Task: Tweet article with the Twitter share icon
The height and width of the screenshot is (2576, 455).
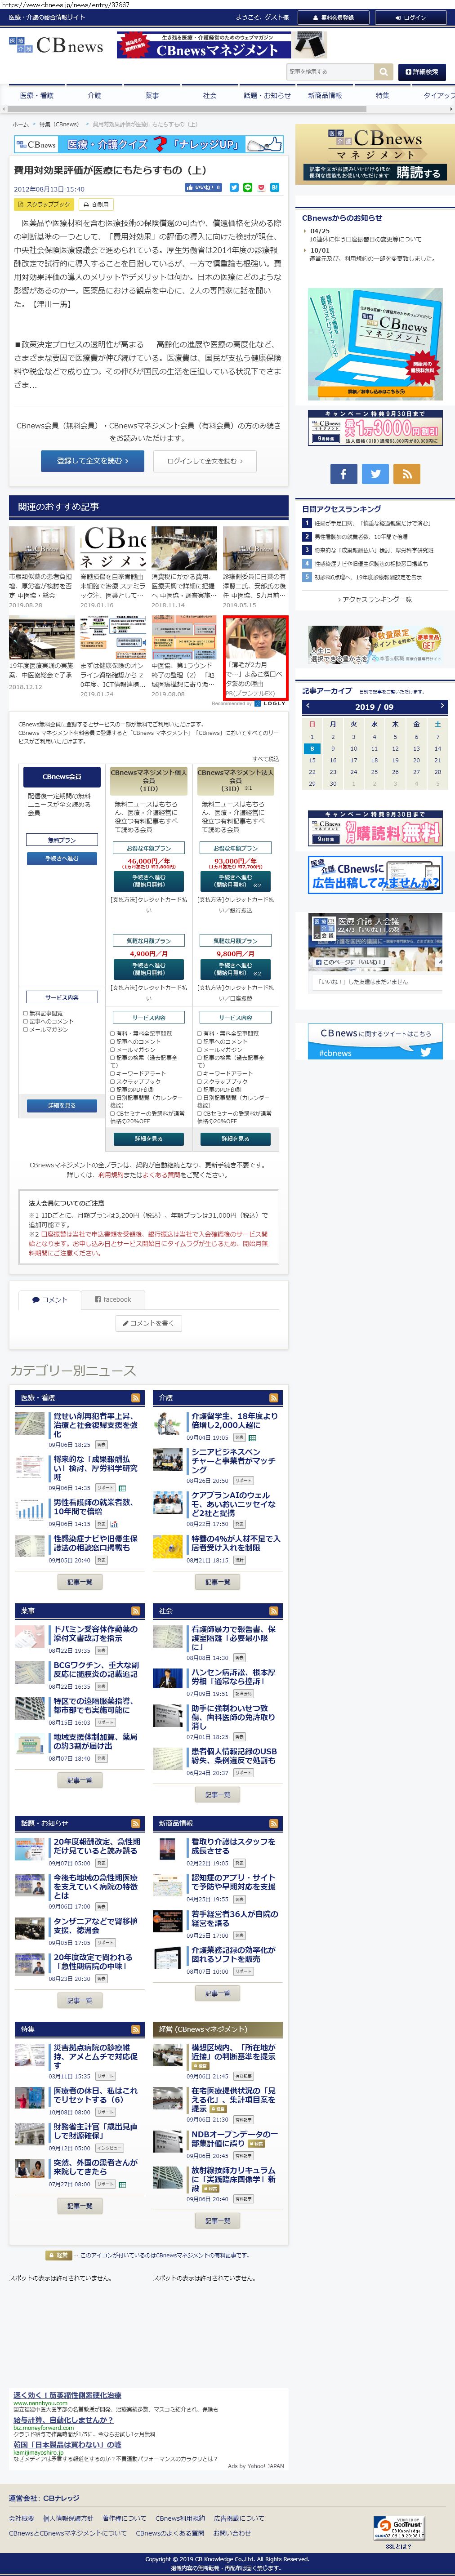Action: pos(234,187)
